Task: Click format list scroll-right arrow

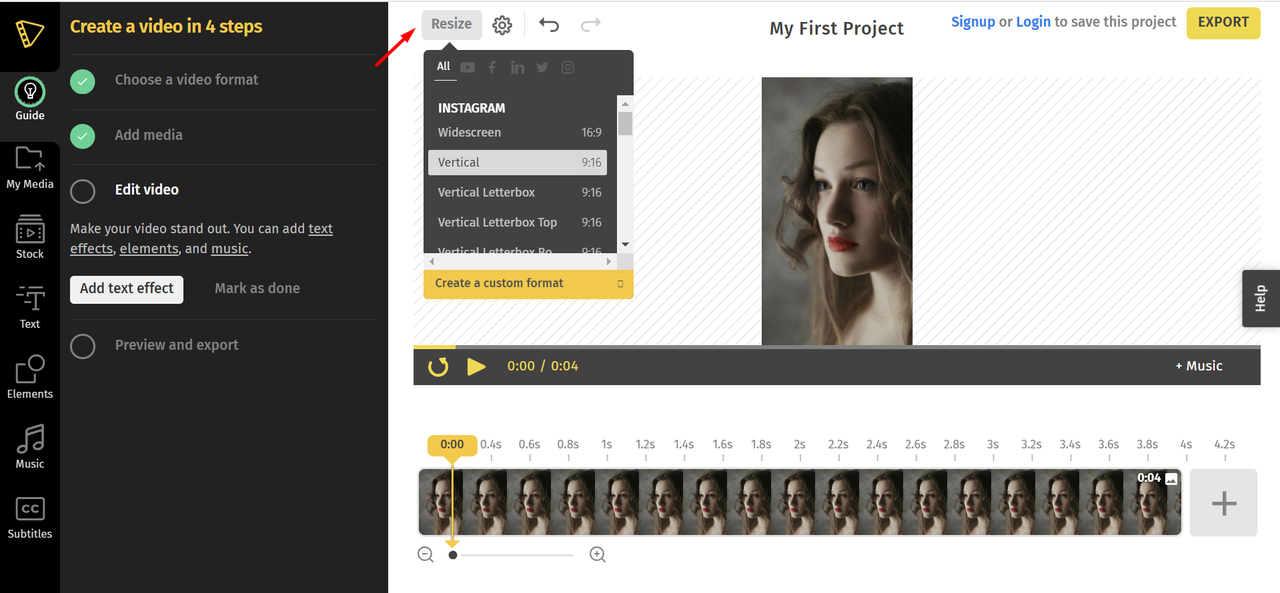Action: pyautogui.click(x=610, y=261)
